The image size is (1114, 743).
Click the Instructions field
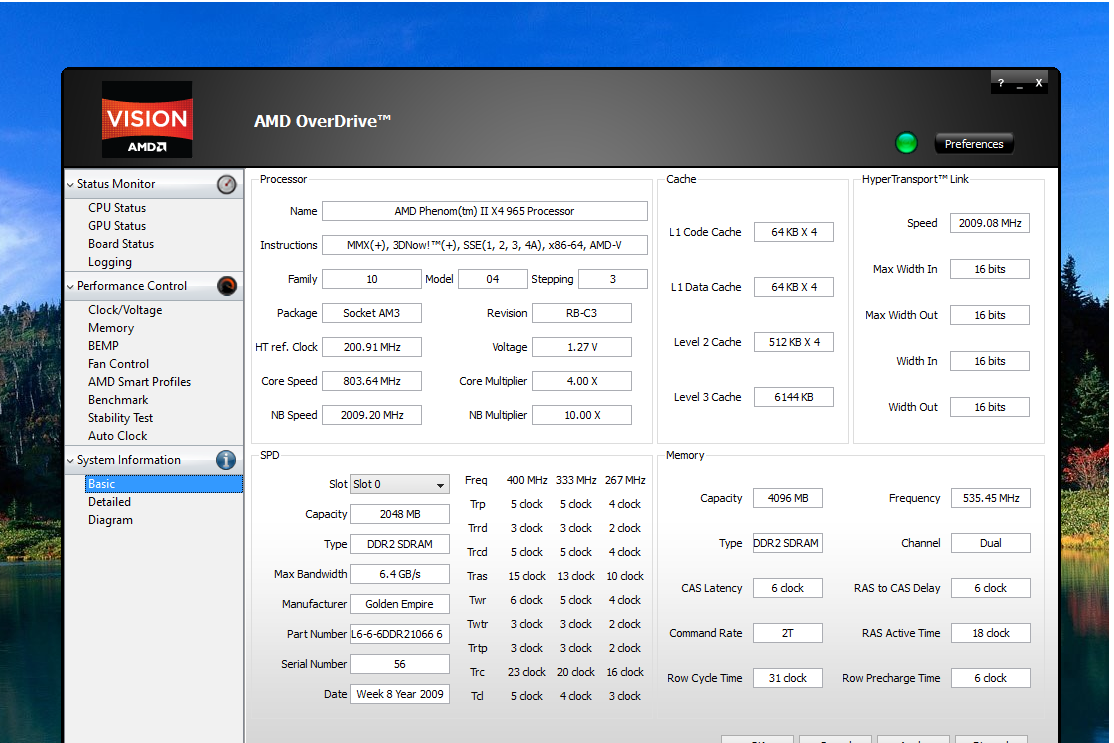point(485,245)
